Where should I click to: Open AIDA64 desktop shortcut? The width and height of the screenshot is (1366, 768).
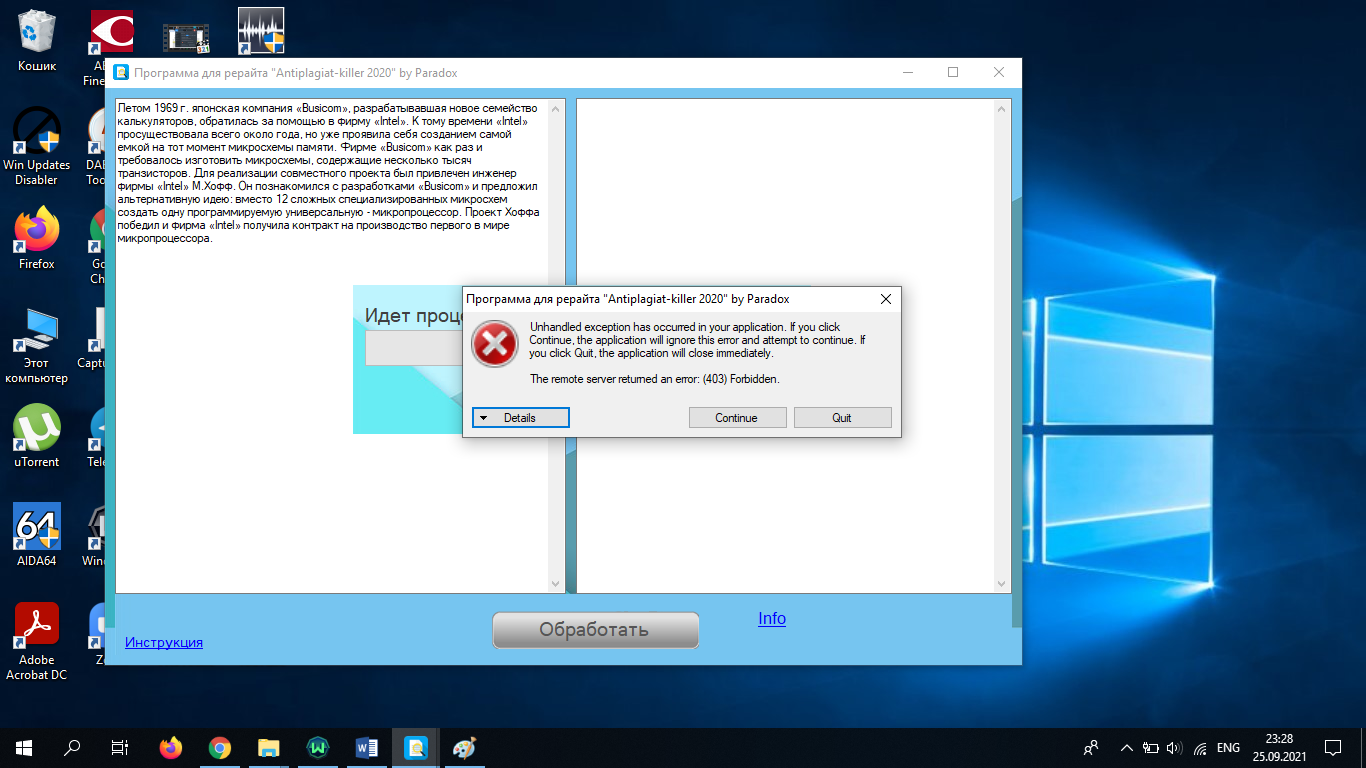[x=37, y=530]
